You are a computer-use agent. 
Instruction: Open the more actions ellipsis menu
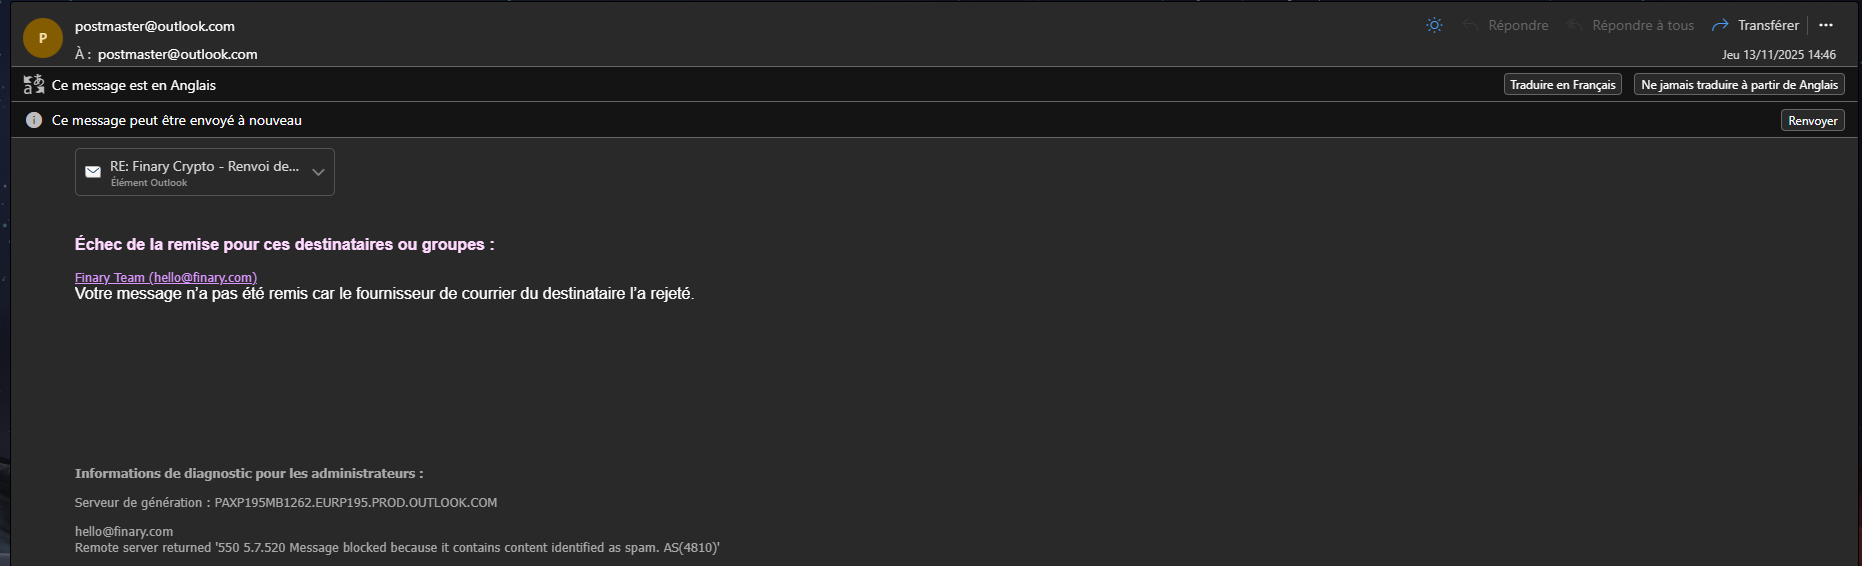[x=1826, y=25]
